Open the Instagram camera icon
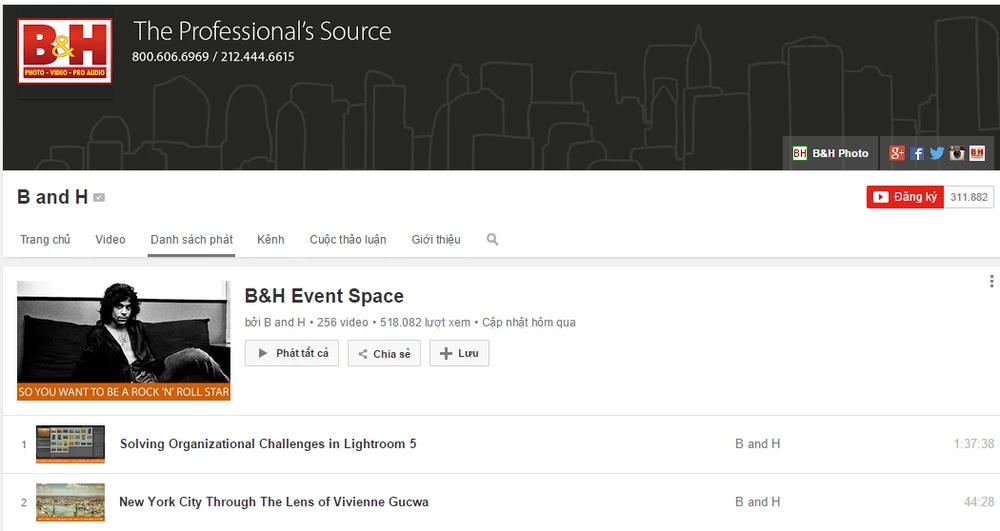Screen dimensions: 1000x531 point(957,153)
